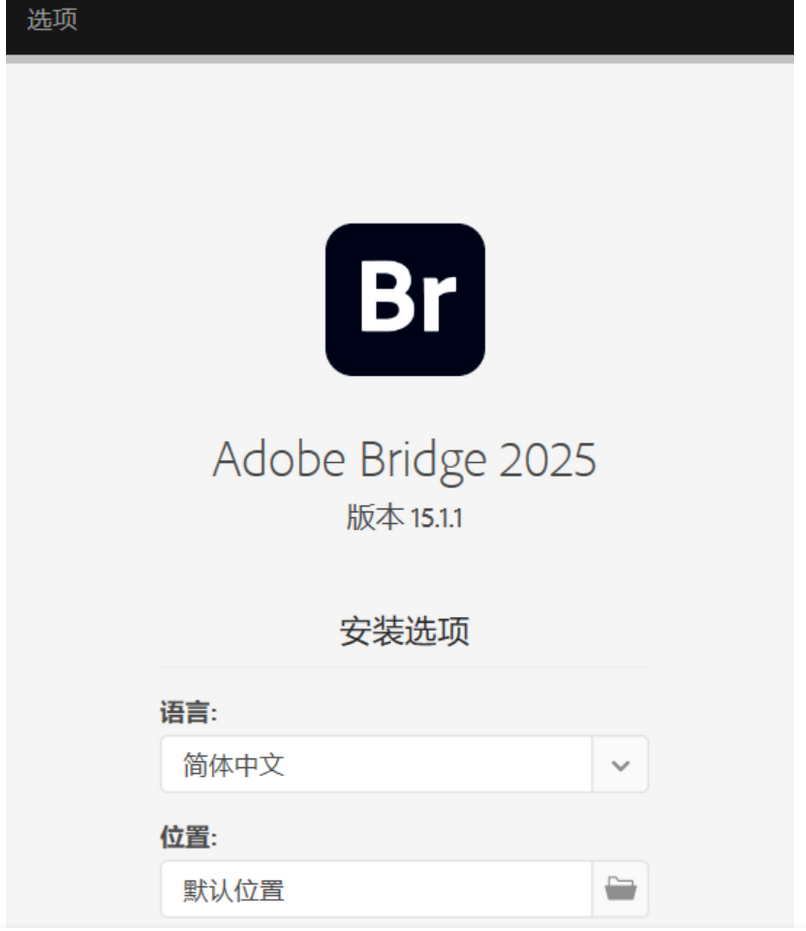806x931 pixels.
Task: Click the gray strip below title bar
Action: 400,59
